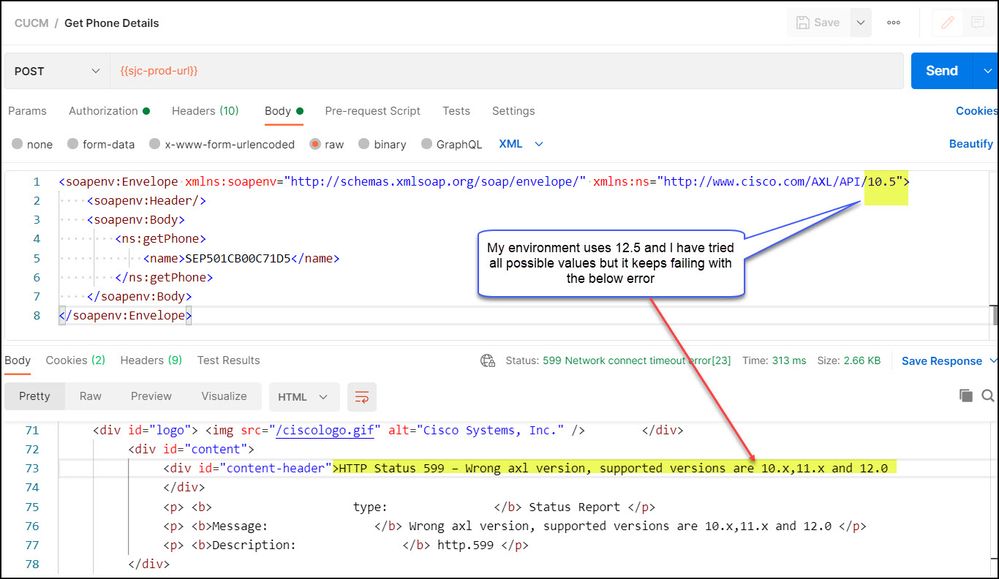Select the form-data radio option
The image size is (999, 579).
click(x=73, y=144)
